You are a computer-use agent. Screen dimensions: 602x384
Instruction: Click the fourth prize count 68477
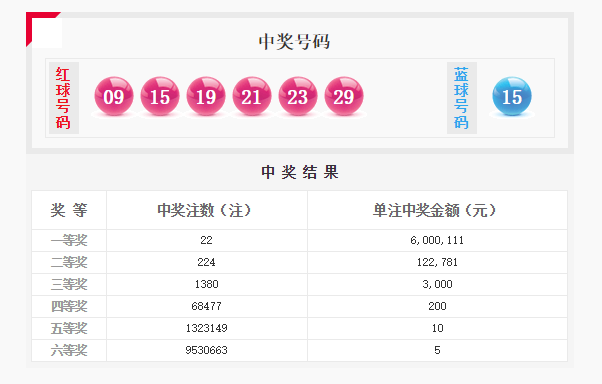pyautogui.click(x=207, y=306)
